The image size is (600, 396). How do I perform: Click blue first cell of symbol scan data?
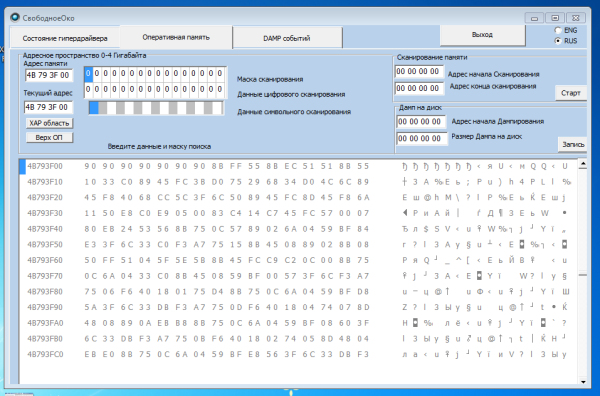tap(94, 108)
